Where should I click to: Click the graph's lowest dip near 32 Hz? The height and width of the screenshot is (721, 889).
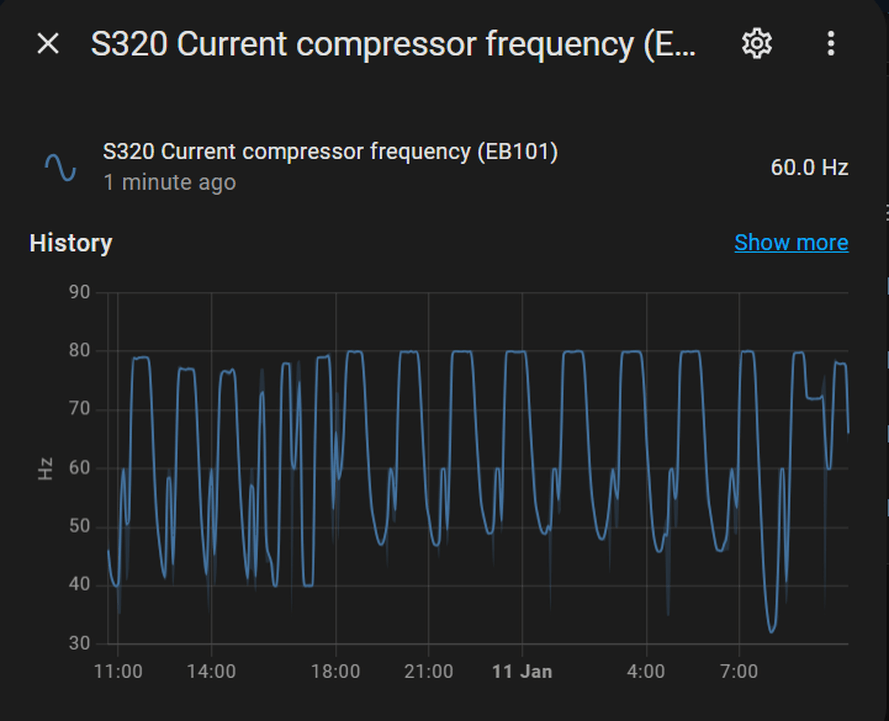[771, 630]
